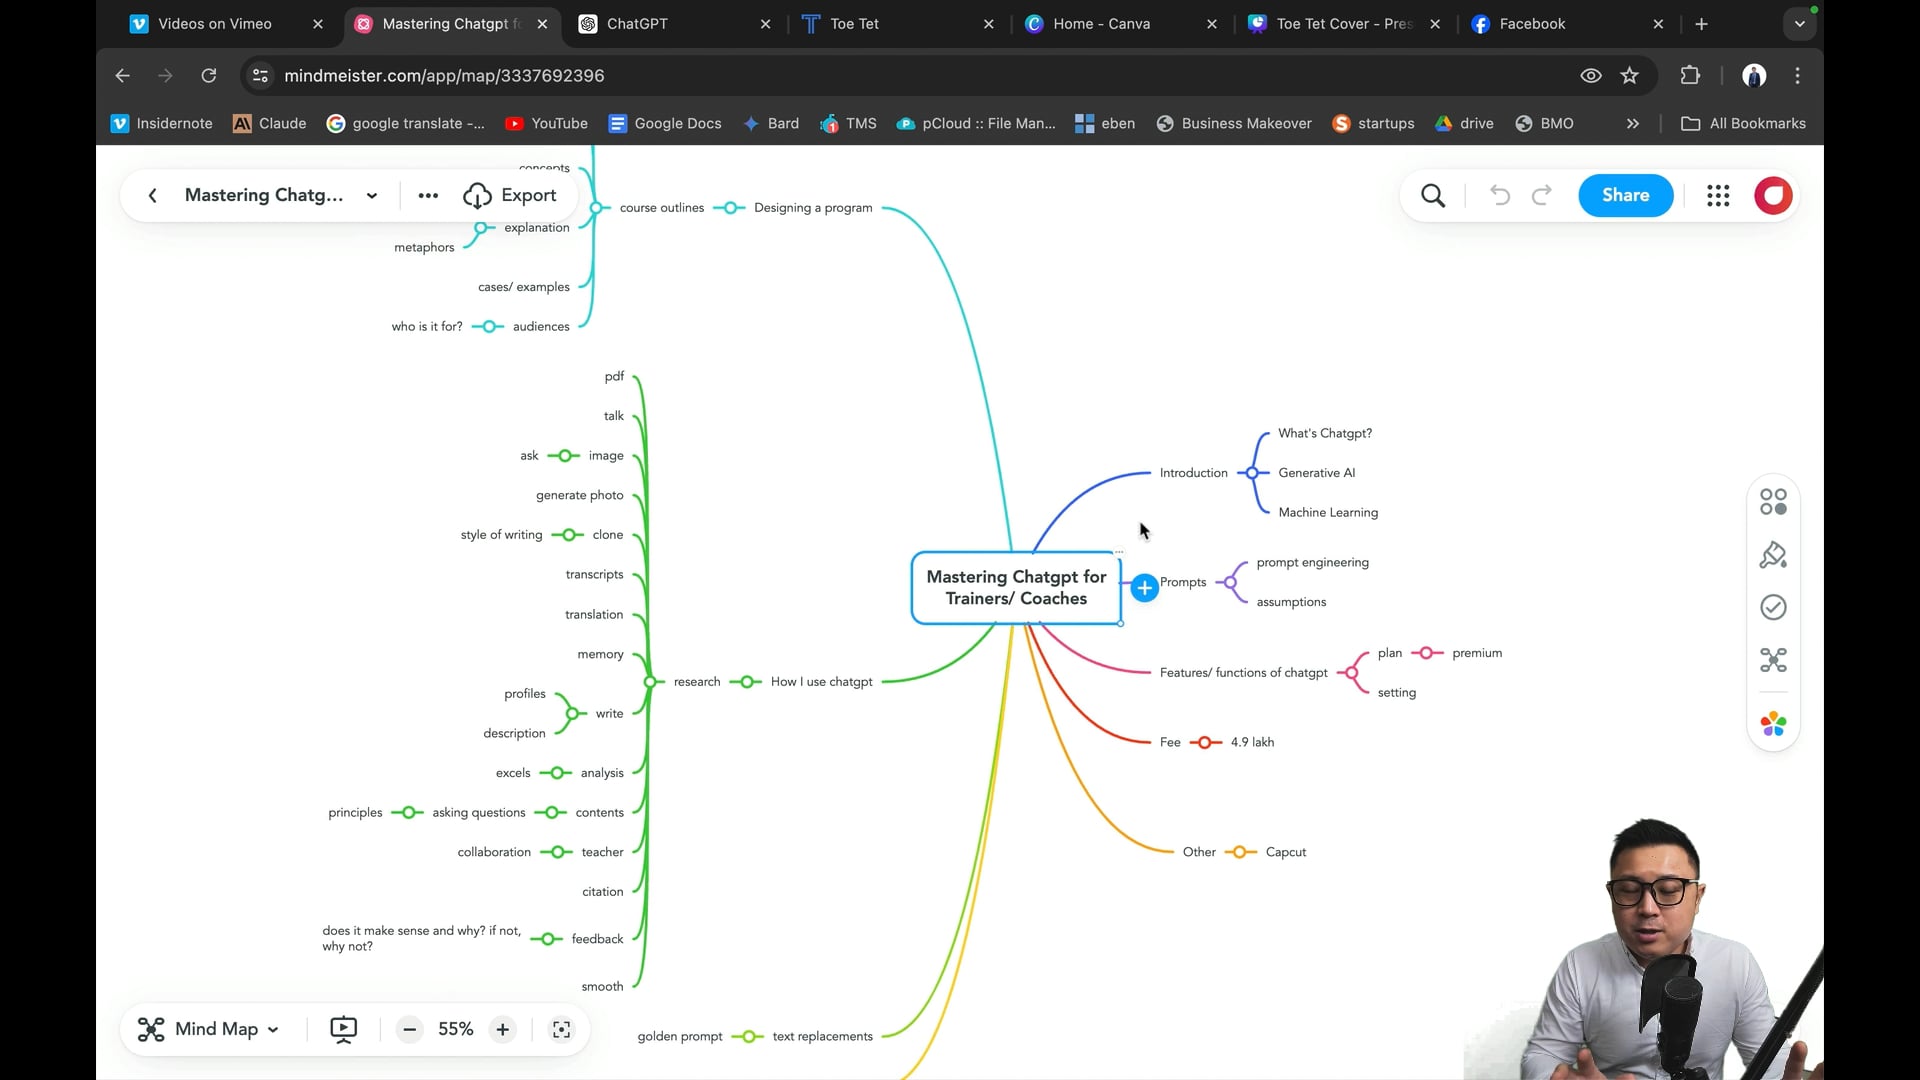
Task: Show all Chrome tabs dropdown
Action: click(1800, 24)
